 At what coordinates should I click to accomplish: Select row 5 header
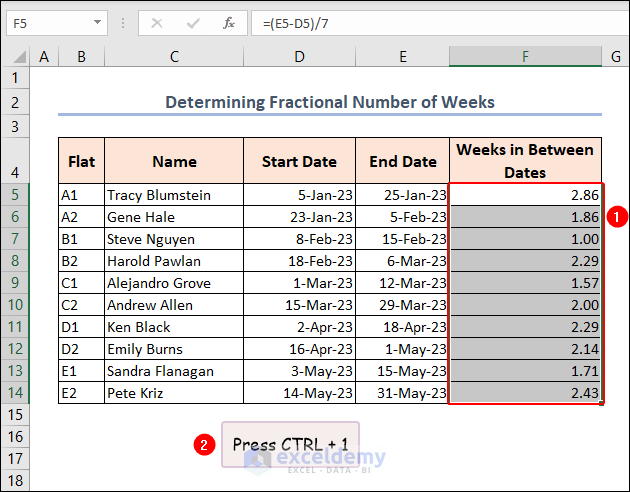pos(16,195)
